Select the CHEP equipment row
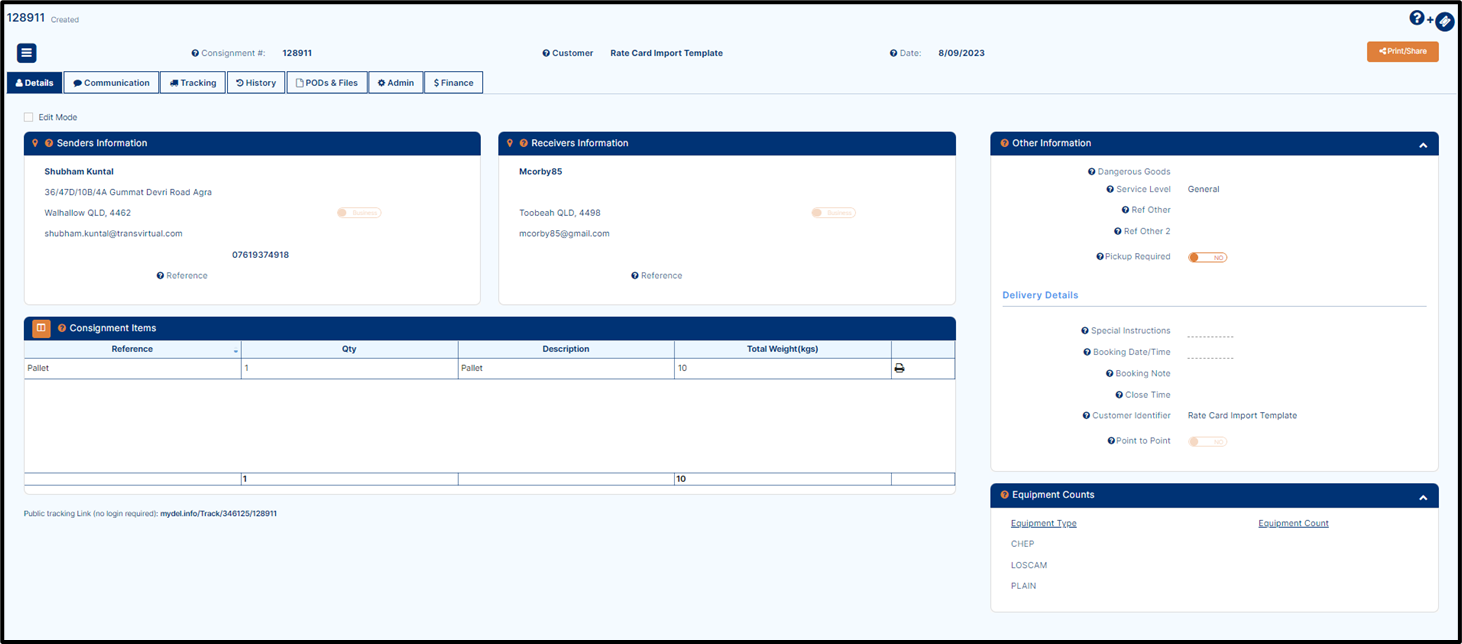 click(x=1022, y=544)
